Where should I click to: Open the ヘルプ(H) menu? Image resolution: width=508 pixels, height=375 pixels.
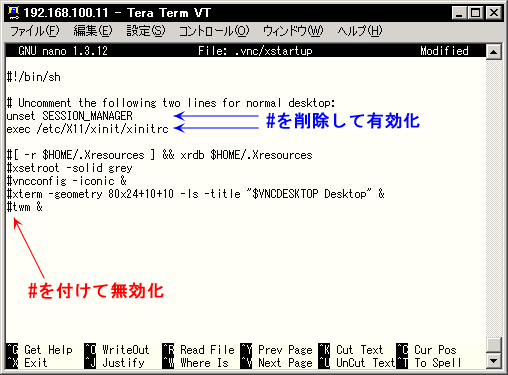click(x=360, y=31)
